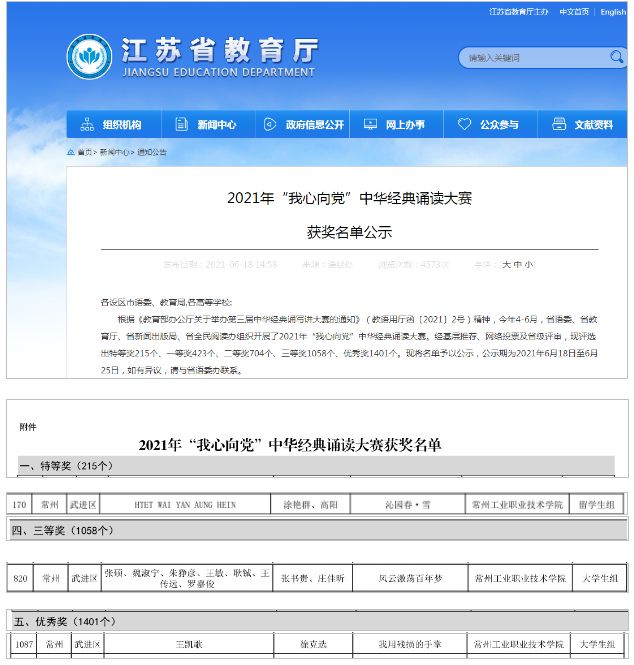
Task: Go to 中文首页 link in header
Action: tap(573, 12)
